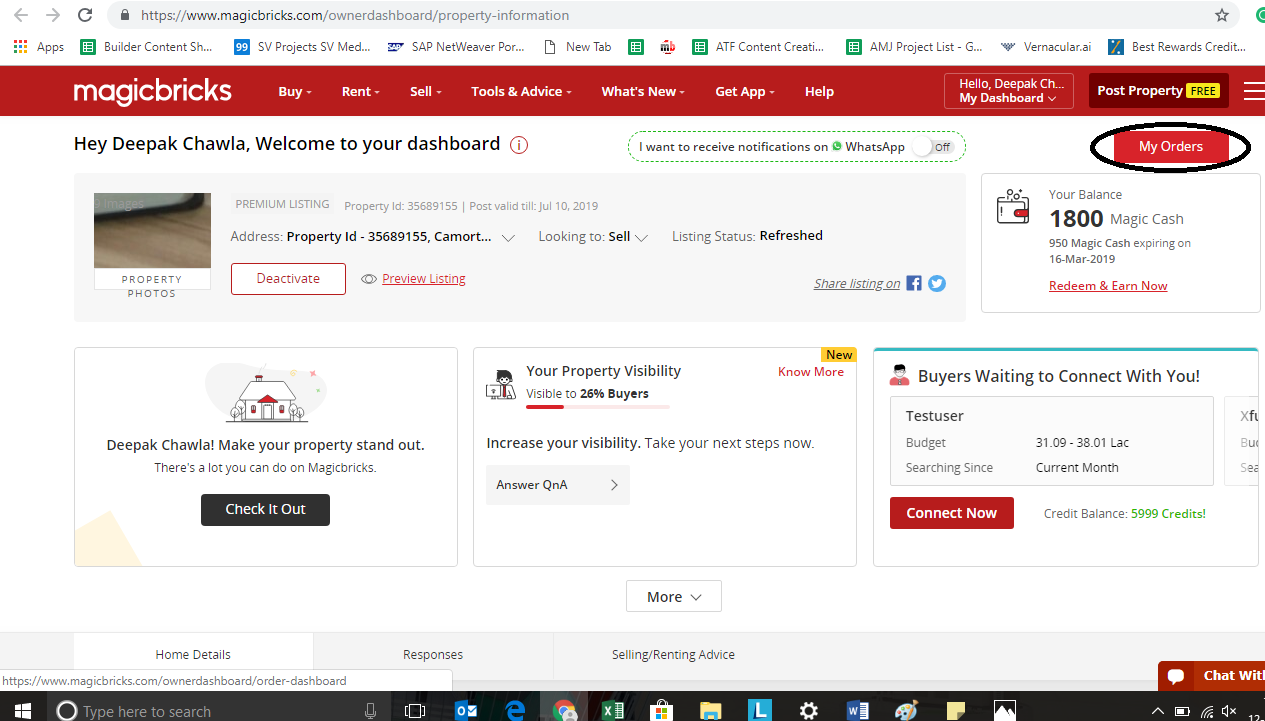Click the Facebook share listing icon

coord(914,283)
